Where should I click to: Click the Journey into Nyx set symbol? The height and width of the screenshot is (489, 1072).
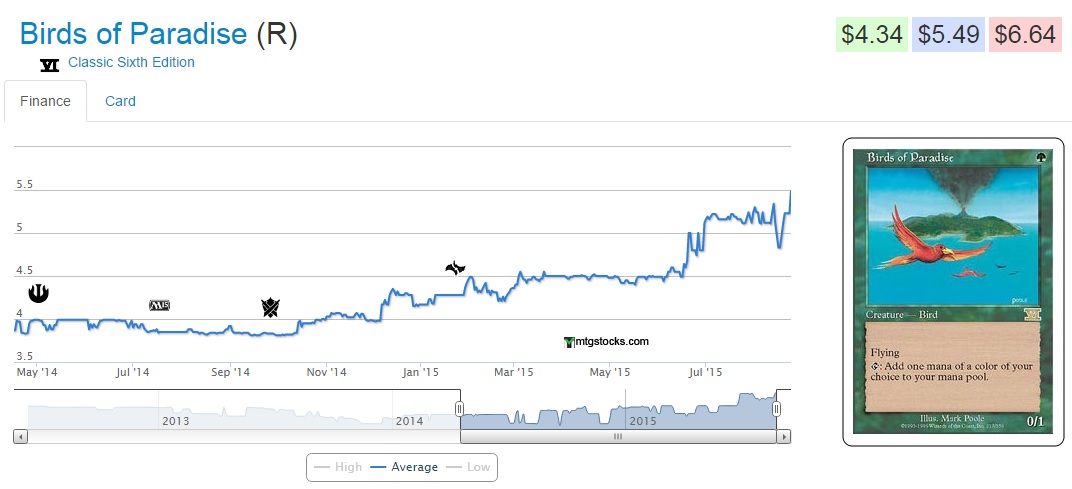pyautogui.click(x=38, y=292)
